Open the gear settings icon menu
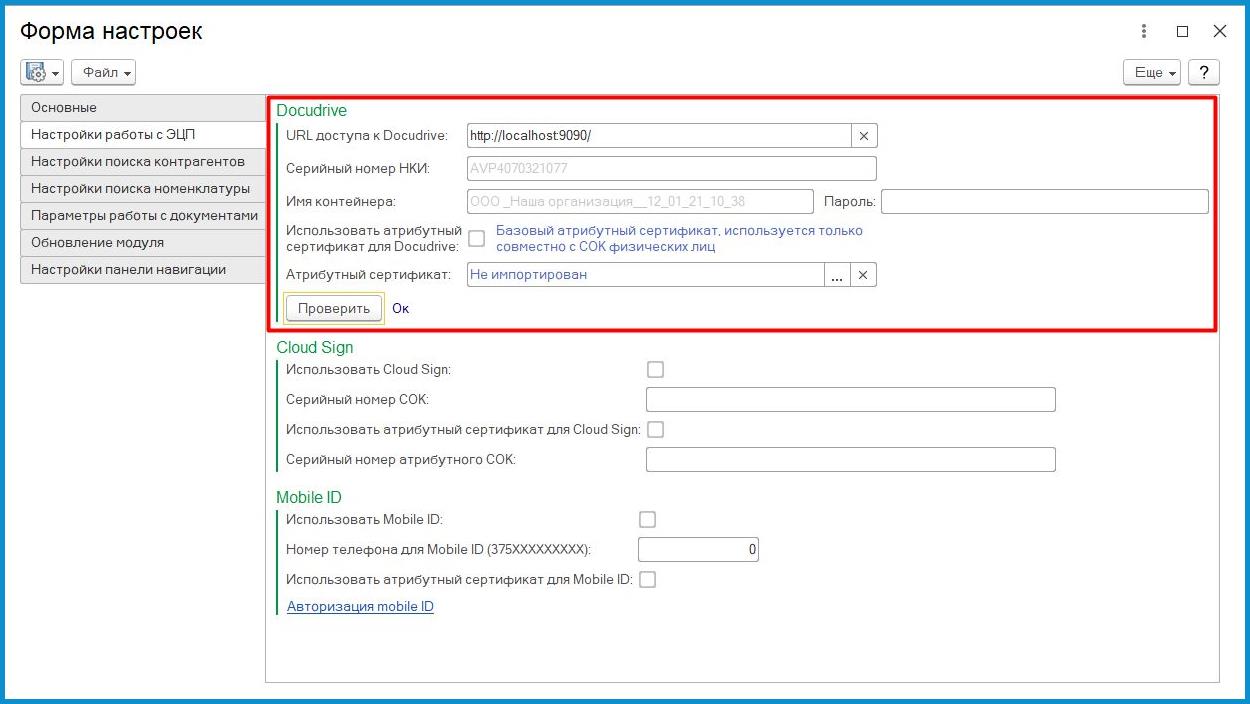The image size is (1250, 704). [42, 72]
